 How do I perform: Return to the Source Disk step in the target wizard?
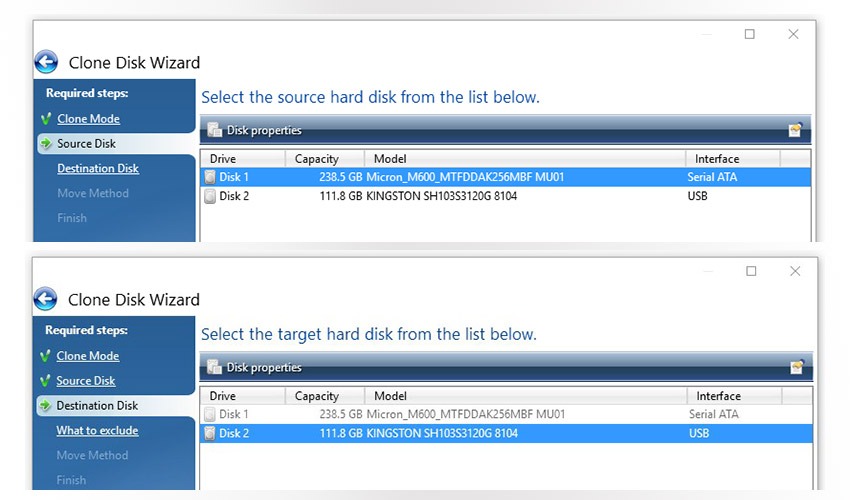pyautogui.click(x=86, y=381)
